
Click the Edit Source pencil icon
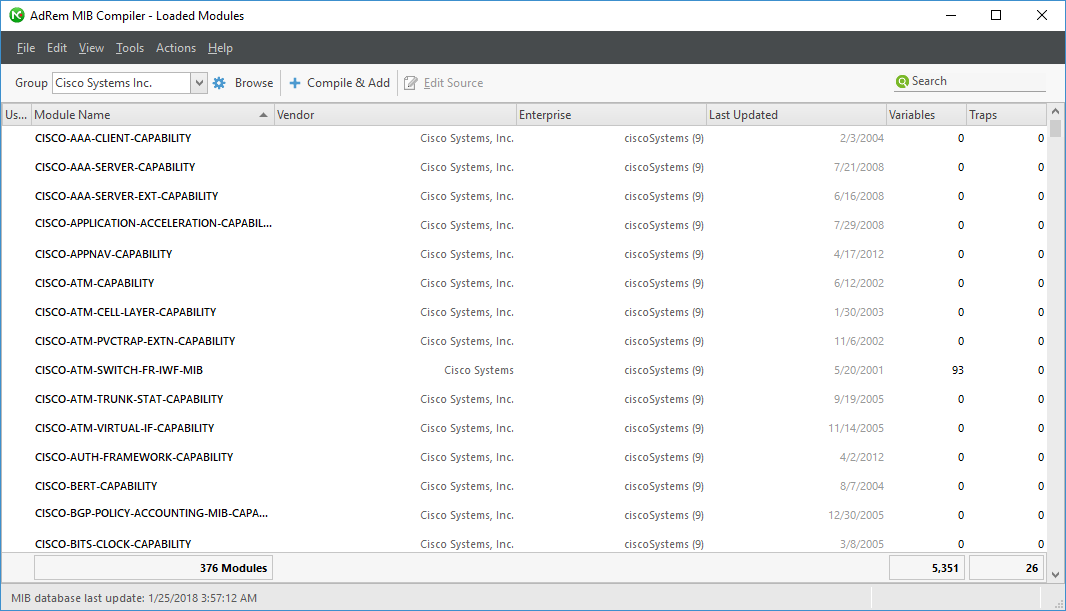coord(411,83)
